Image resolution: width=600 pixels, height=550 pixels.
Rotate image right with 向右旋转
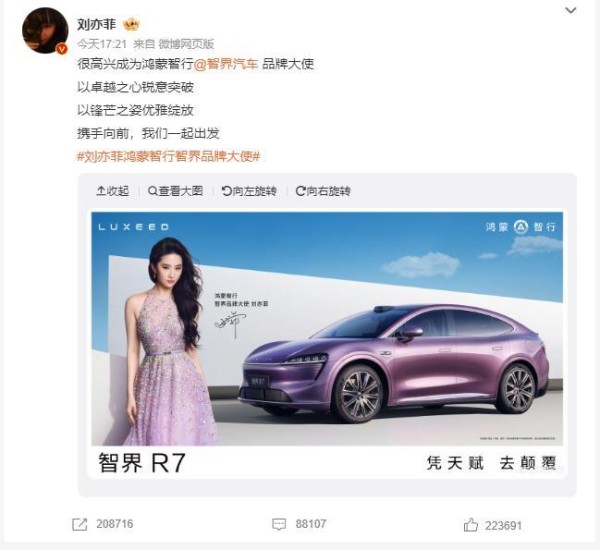323,191
